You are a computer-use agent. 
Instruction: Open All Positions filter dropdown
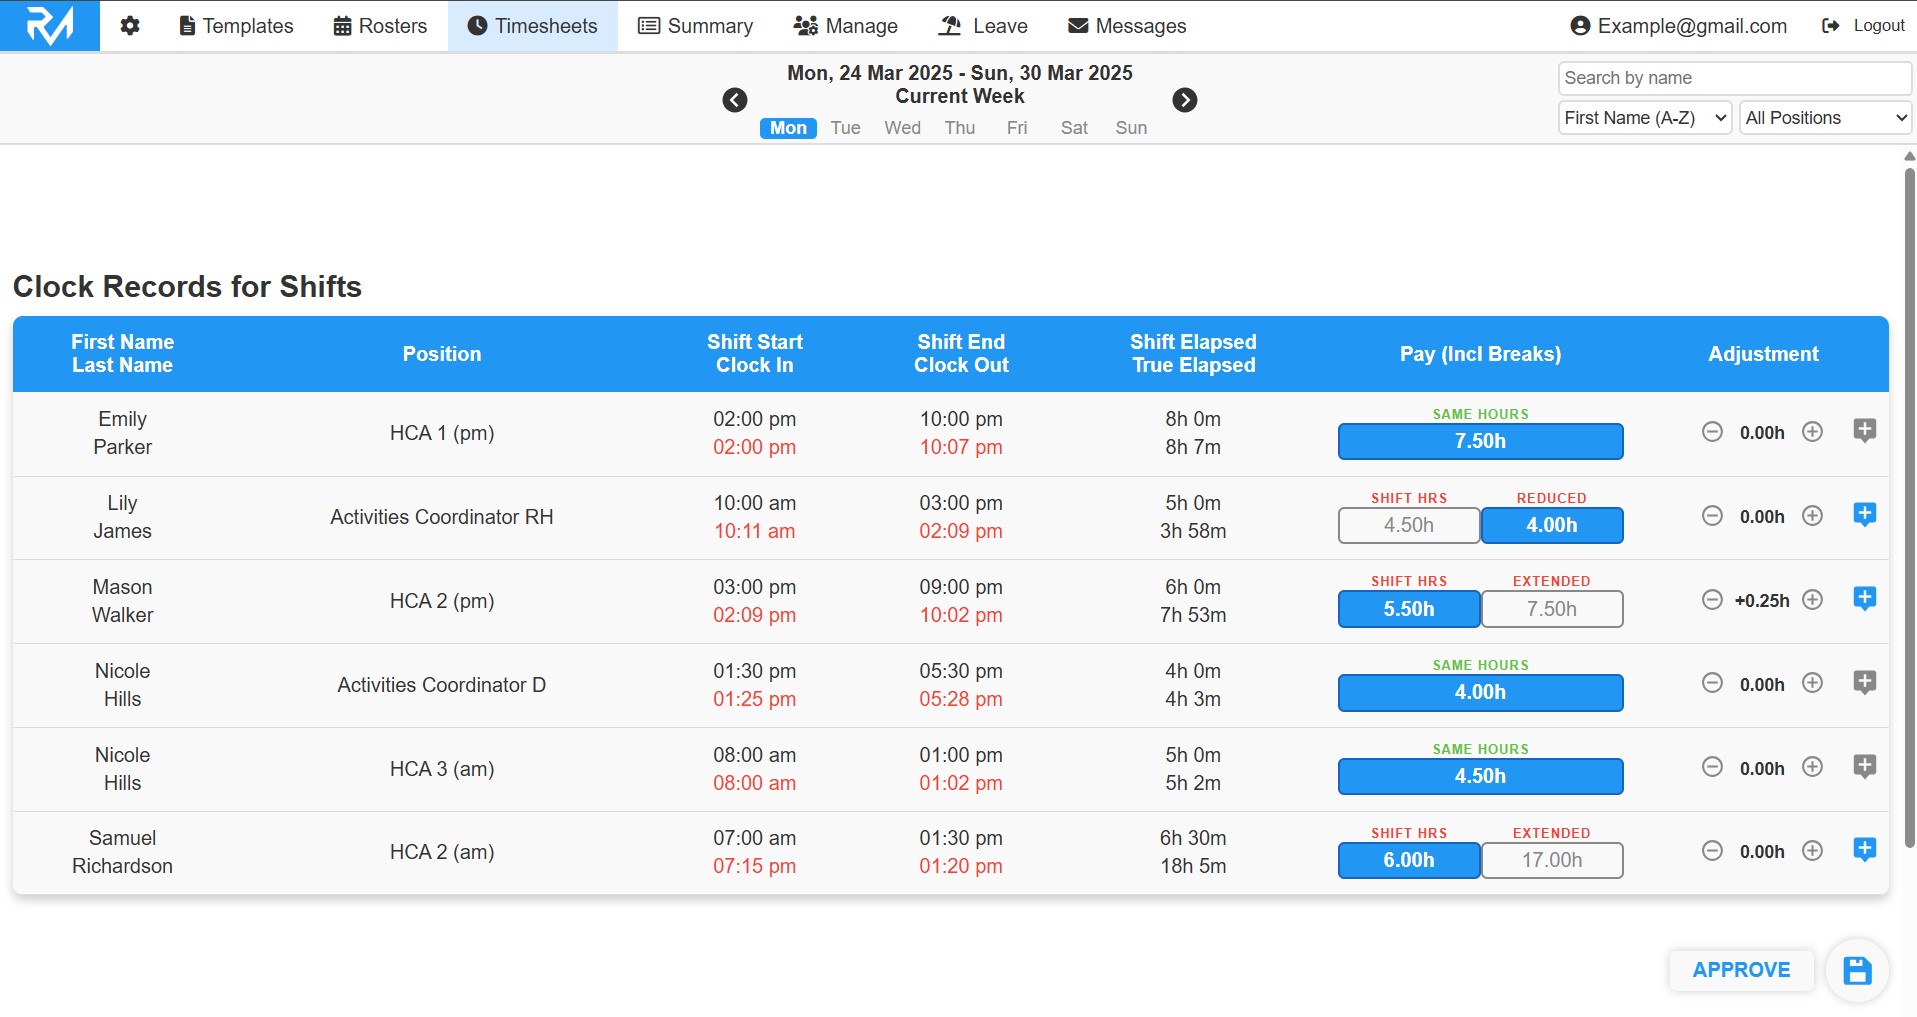(x=1825, y=118)
